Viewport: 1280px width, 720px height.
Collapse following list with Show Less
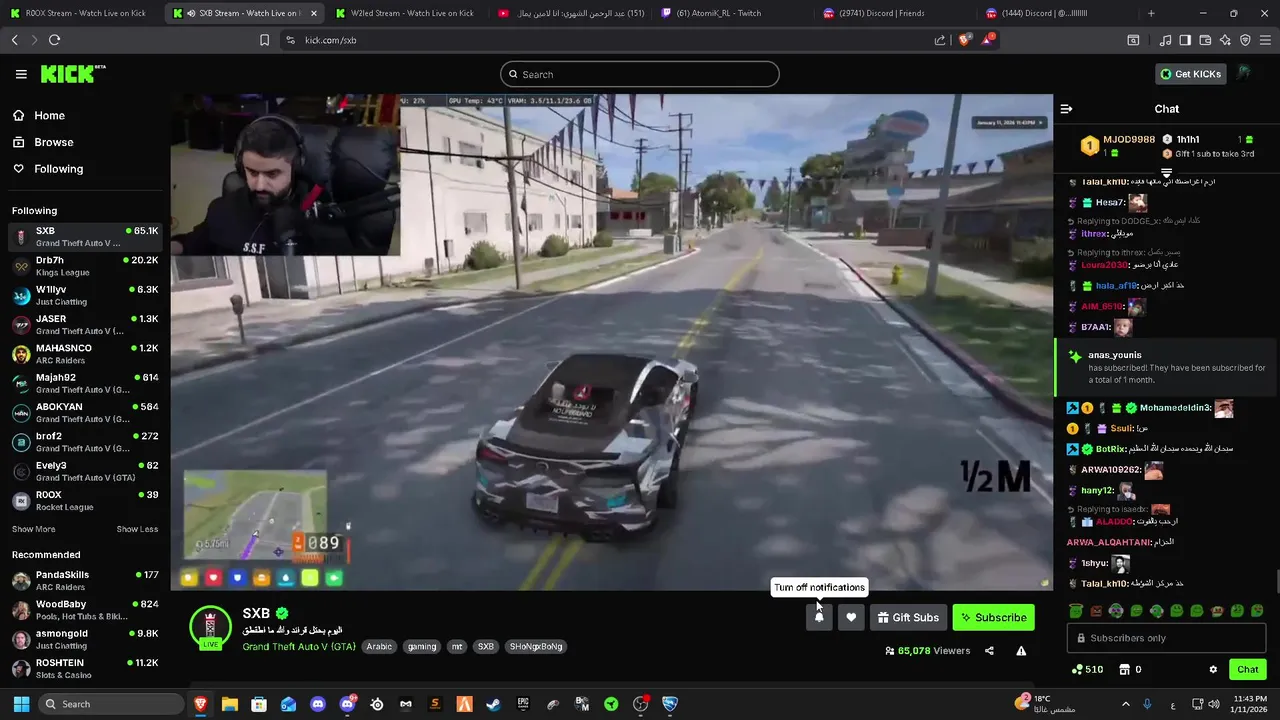(x=137, y=529)
